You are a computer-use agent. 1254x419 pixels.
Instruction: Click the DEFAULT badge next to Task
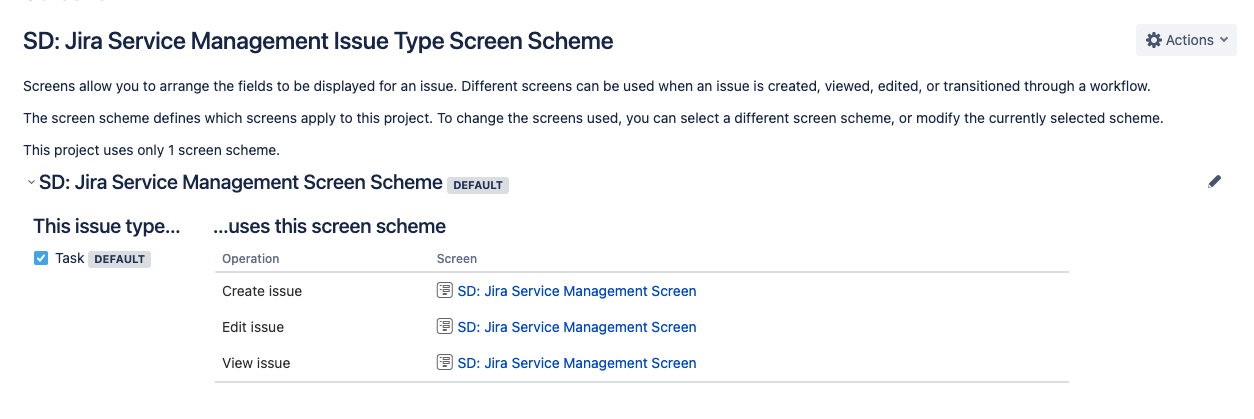[119, 259]
